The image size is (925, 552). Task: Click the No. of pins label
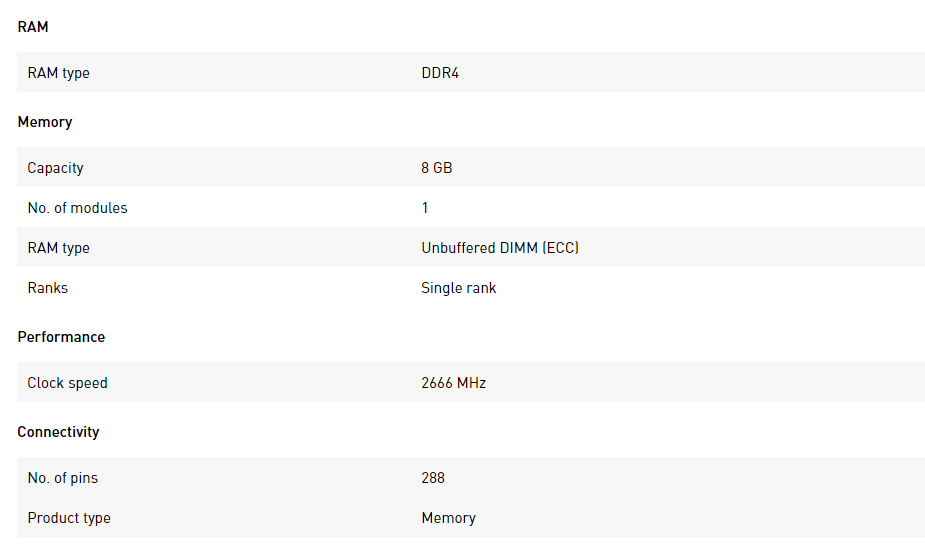click(x=63, y=478)
